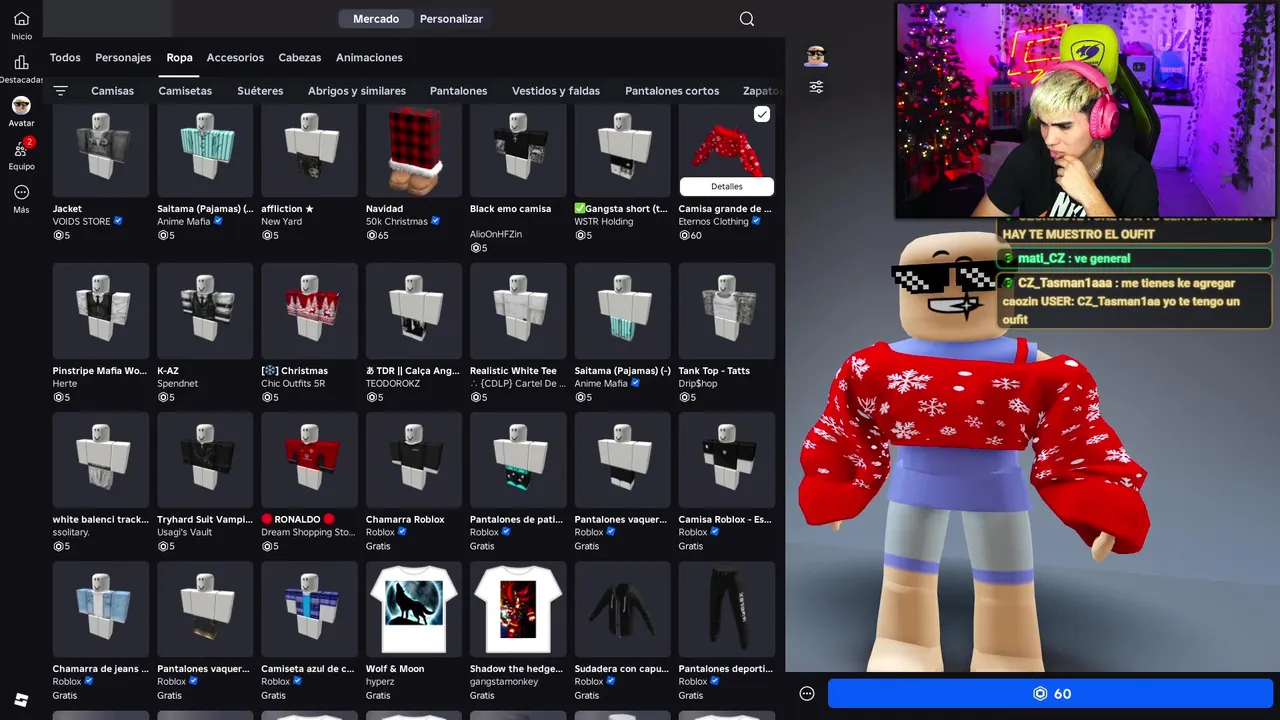Screen dimensions: 1280x720
Task: Switch to Mercado tab
Action: [376, 19]
